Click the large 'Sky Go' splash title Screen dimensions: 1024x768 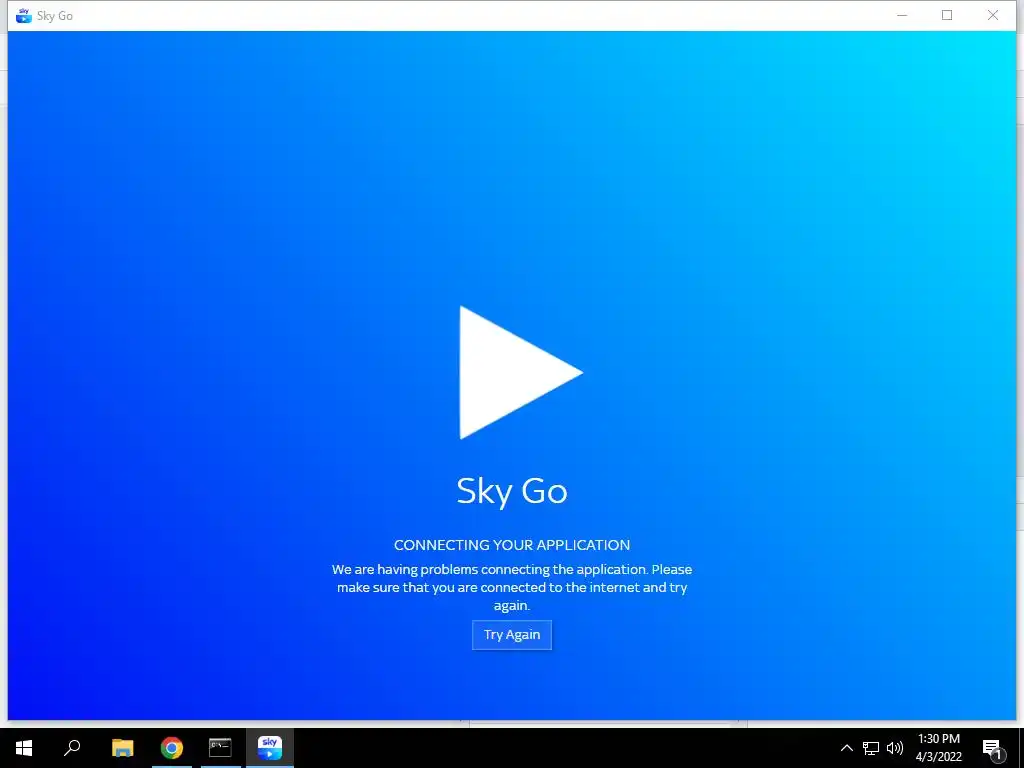click(512, 491)
